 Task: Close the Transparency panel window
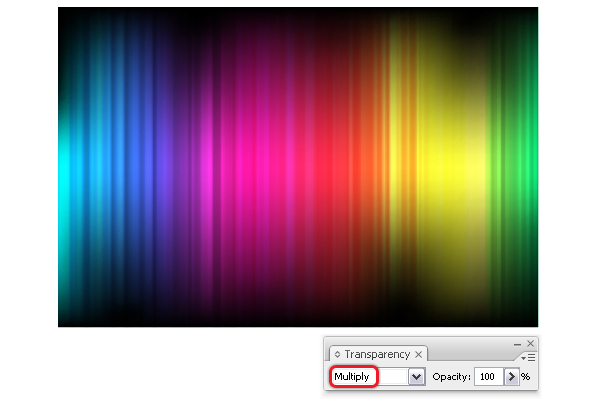click(x=530, y=344)
